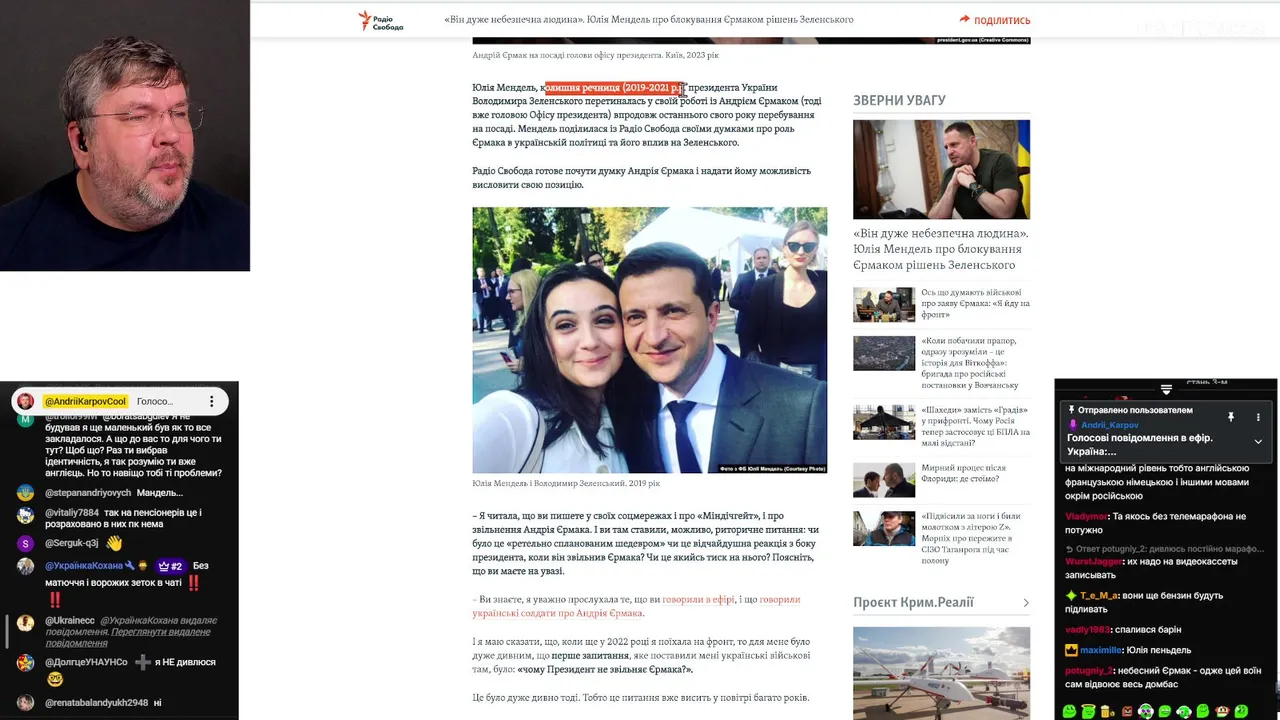Image resolution: width=1280 pixels, height=720 pixels.
Task: Collapse the Twitch chat using the top handle arrow
Action: click(1166, 389)
